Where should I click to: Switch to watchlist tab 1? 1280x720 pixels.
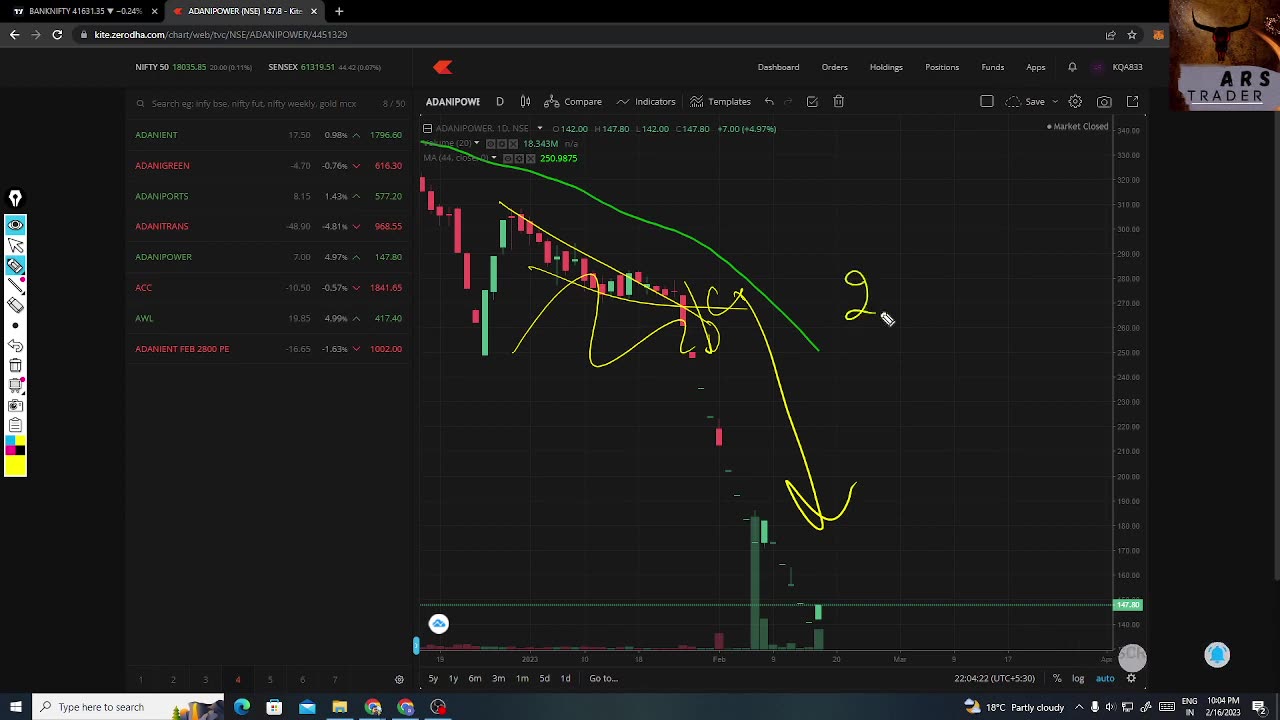[140, 680]
